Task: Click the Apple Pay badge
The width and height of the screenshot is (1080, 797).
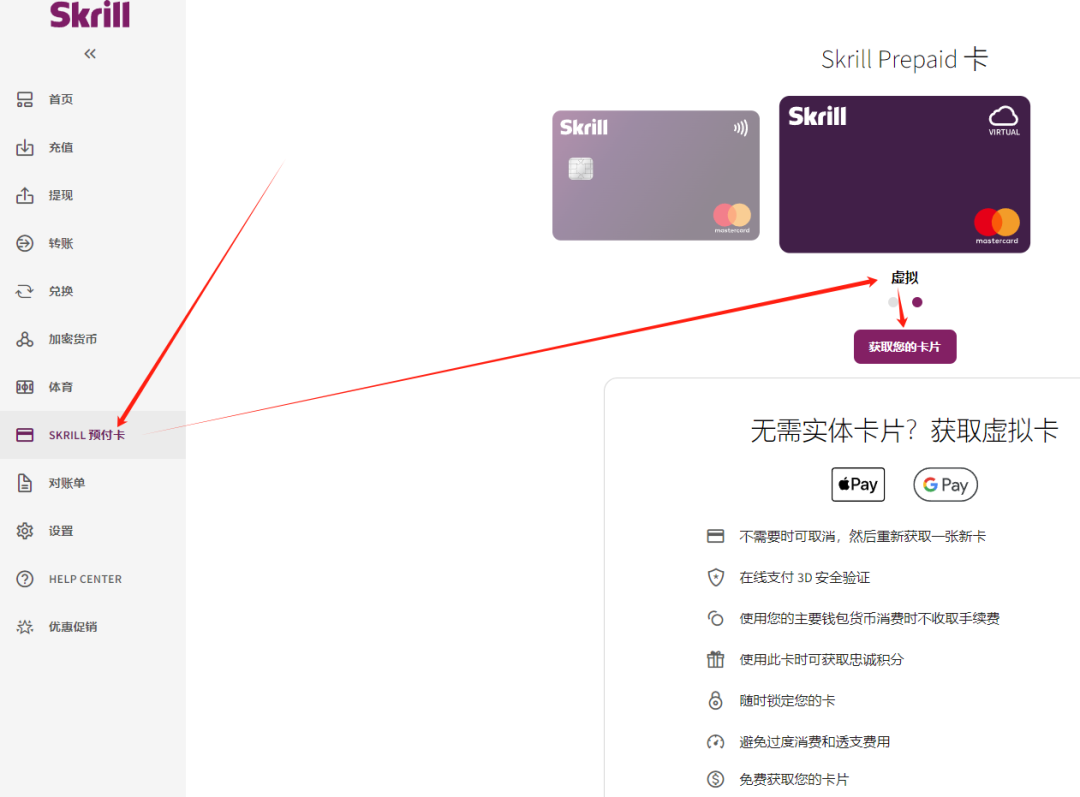Action: (x=858, y=484)
